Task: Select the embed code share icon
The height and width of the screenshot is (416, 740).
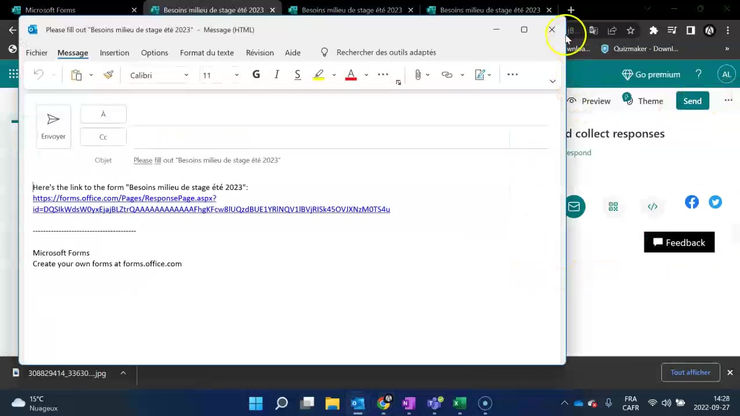Action: (x=652, y=206)
